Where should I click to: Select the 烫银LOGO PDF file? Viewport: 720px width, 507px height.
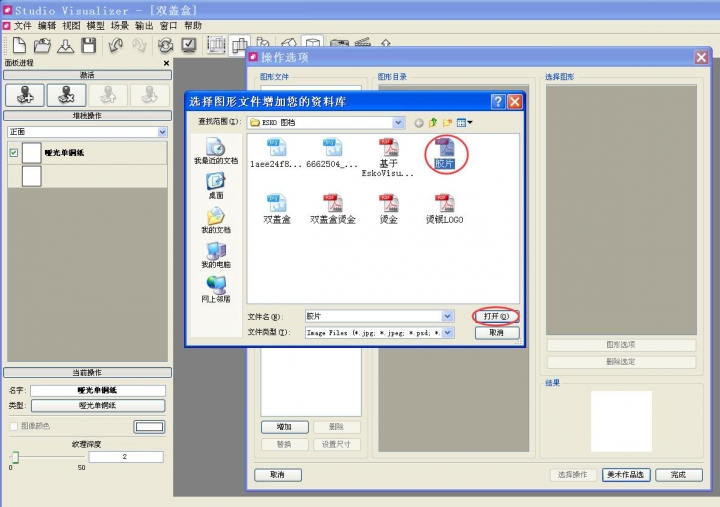(443, 208)
